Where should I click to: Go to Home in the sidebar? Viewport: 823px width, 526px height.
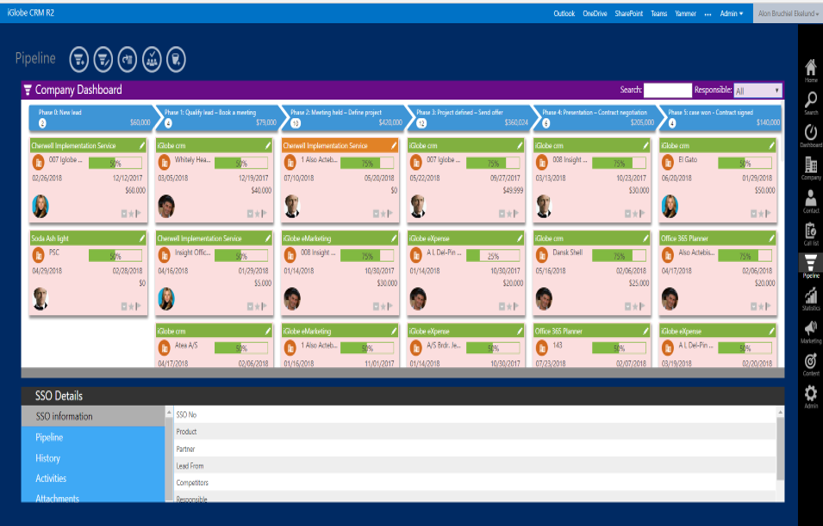click(x=810, y=71)
